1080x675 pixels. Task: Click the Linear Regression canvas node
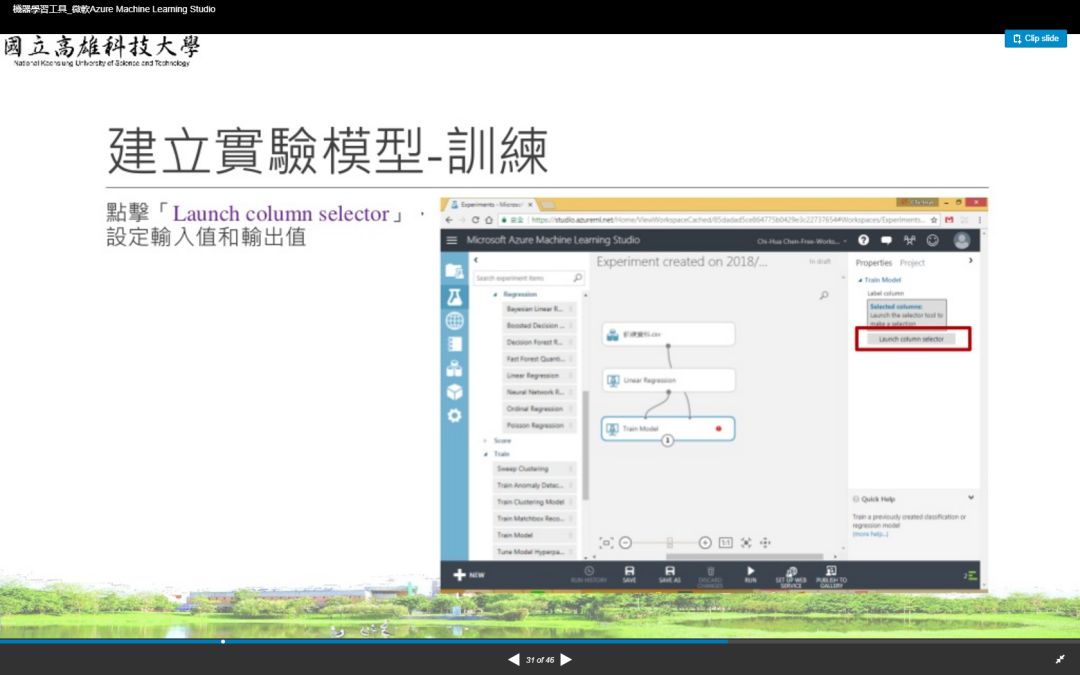(668, 380)
